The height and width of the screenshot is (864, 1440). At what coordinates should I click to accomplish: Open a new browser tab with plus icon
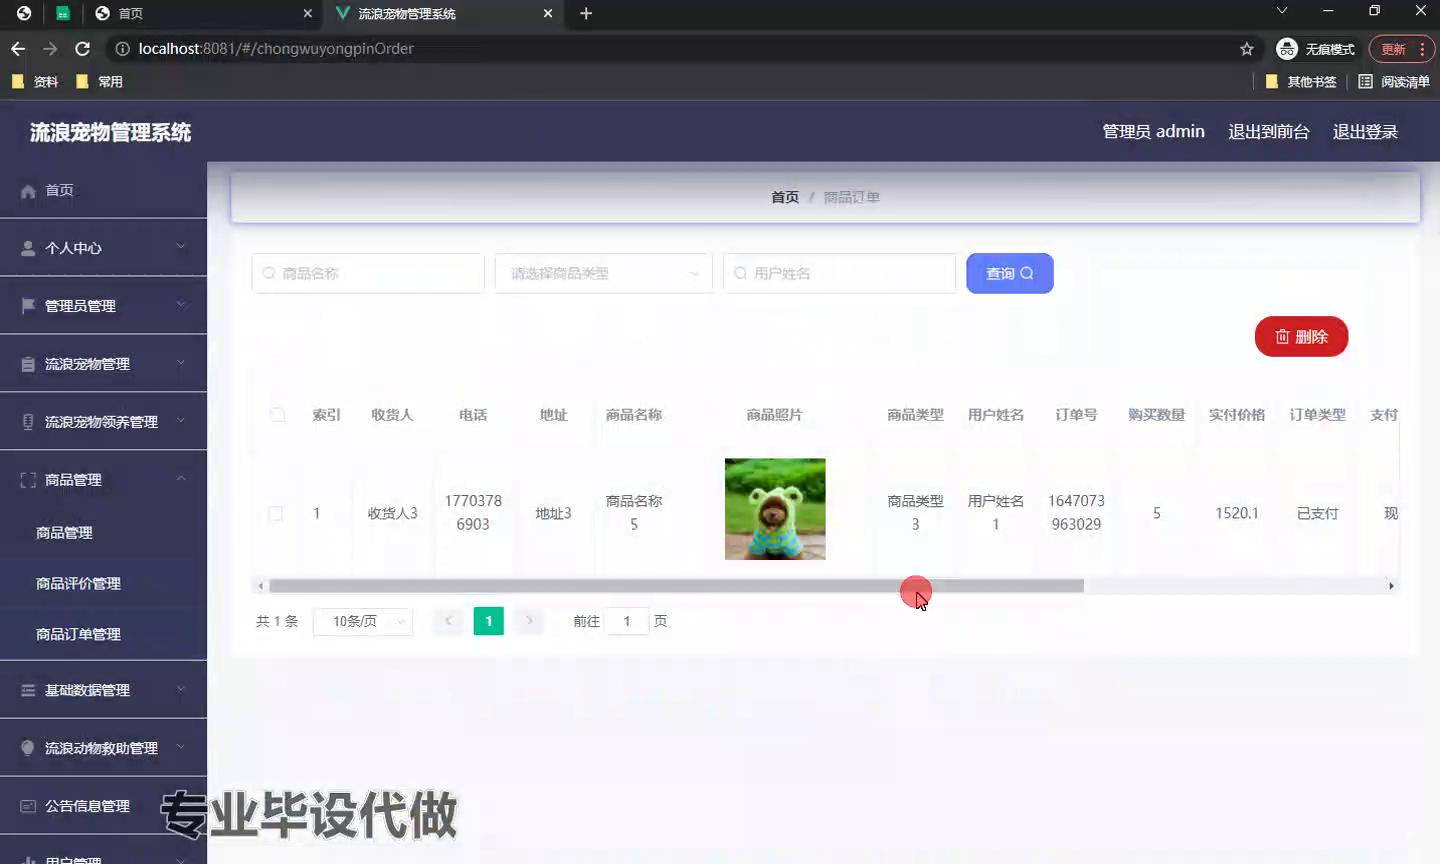[x=586, y=13]
